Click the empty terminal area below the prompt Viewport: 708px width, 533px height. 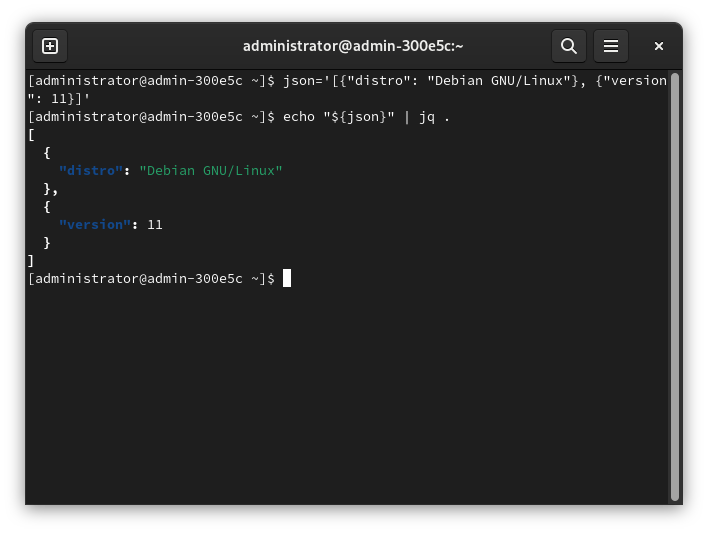(x=350, y=400)
